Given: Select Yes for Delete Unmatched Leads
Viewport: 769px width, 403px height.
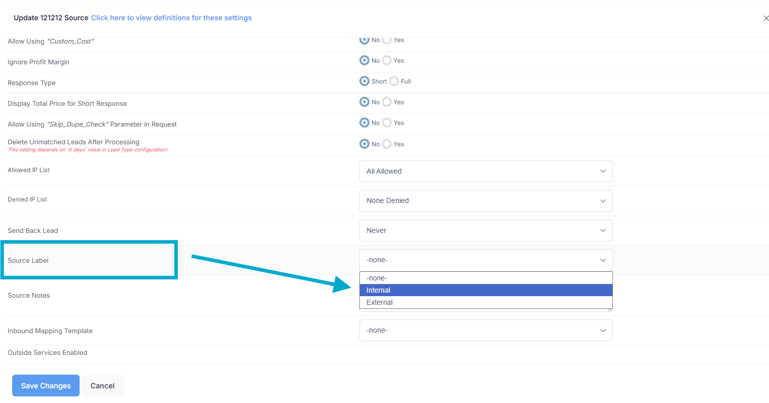Looking at the screenshot, I should pos(387,144).
